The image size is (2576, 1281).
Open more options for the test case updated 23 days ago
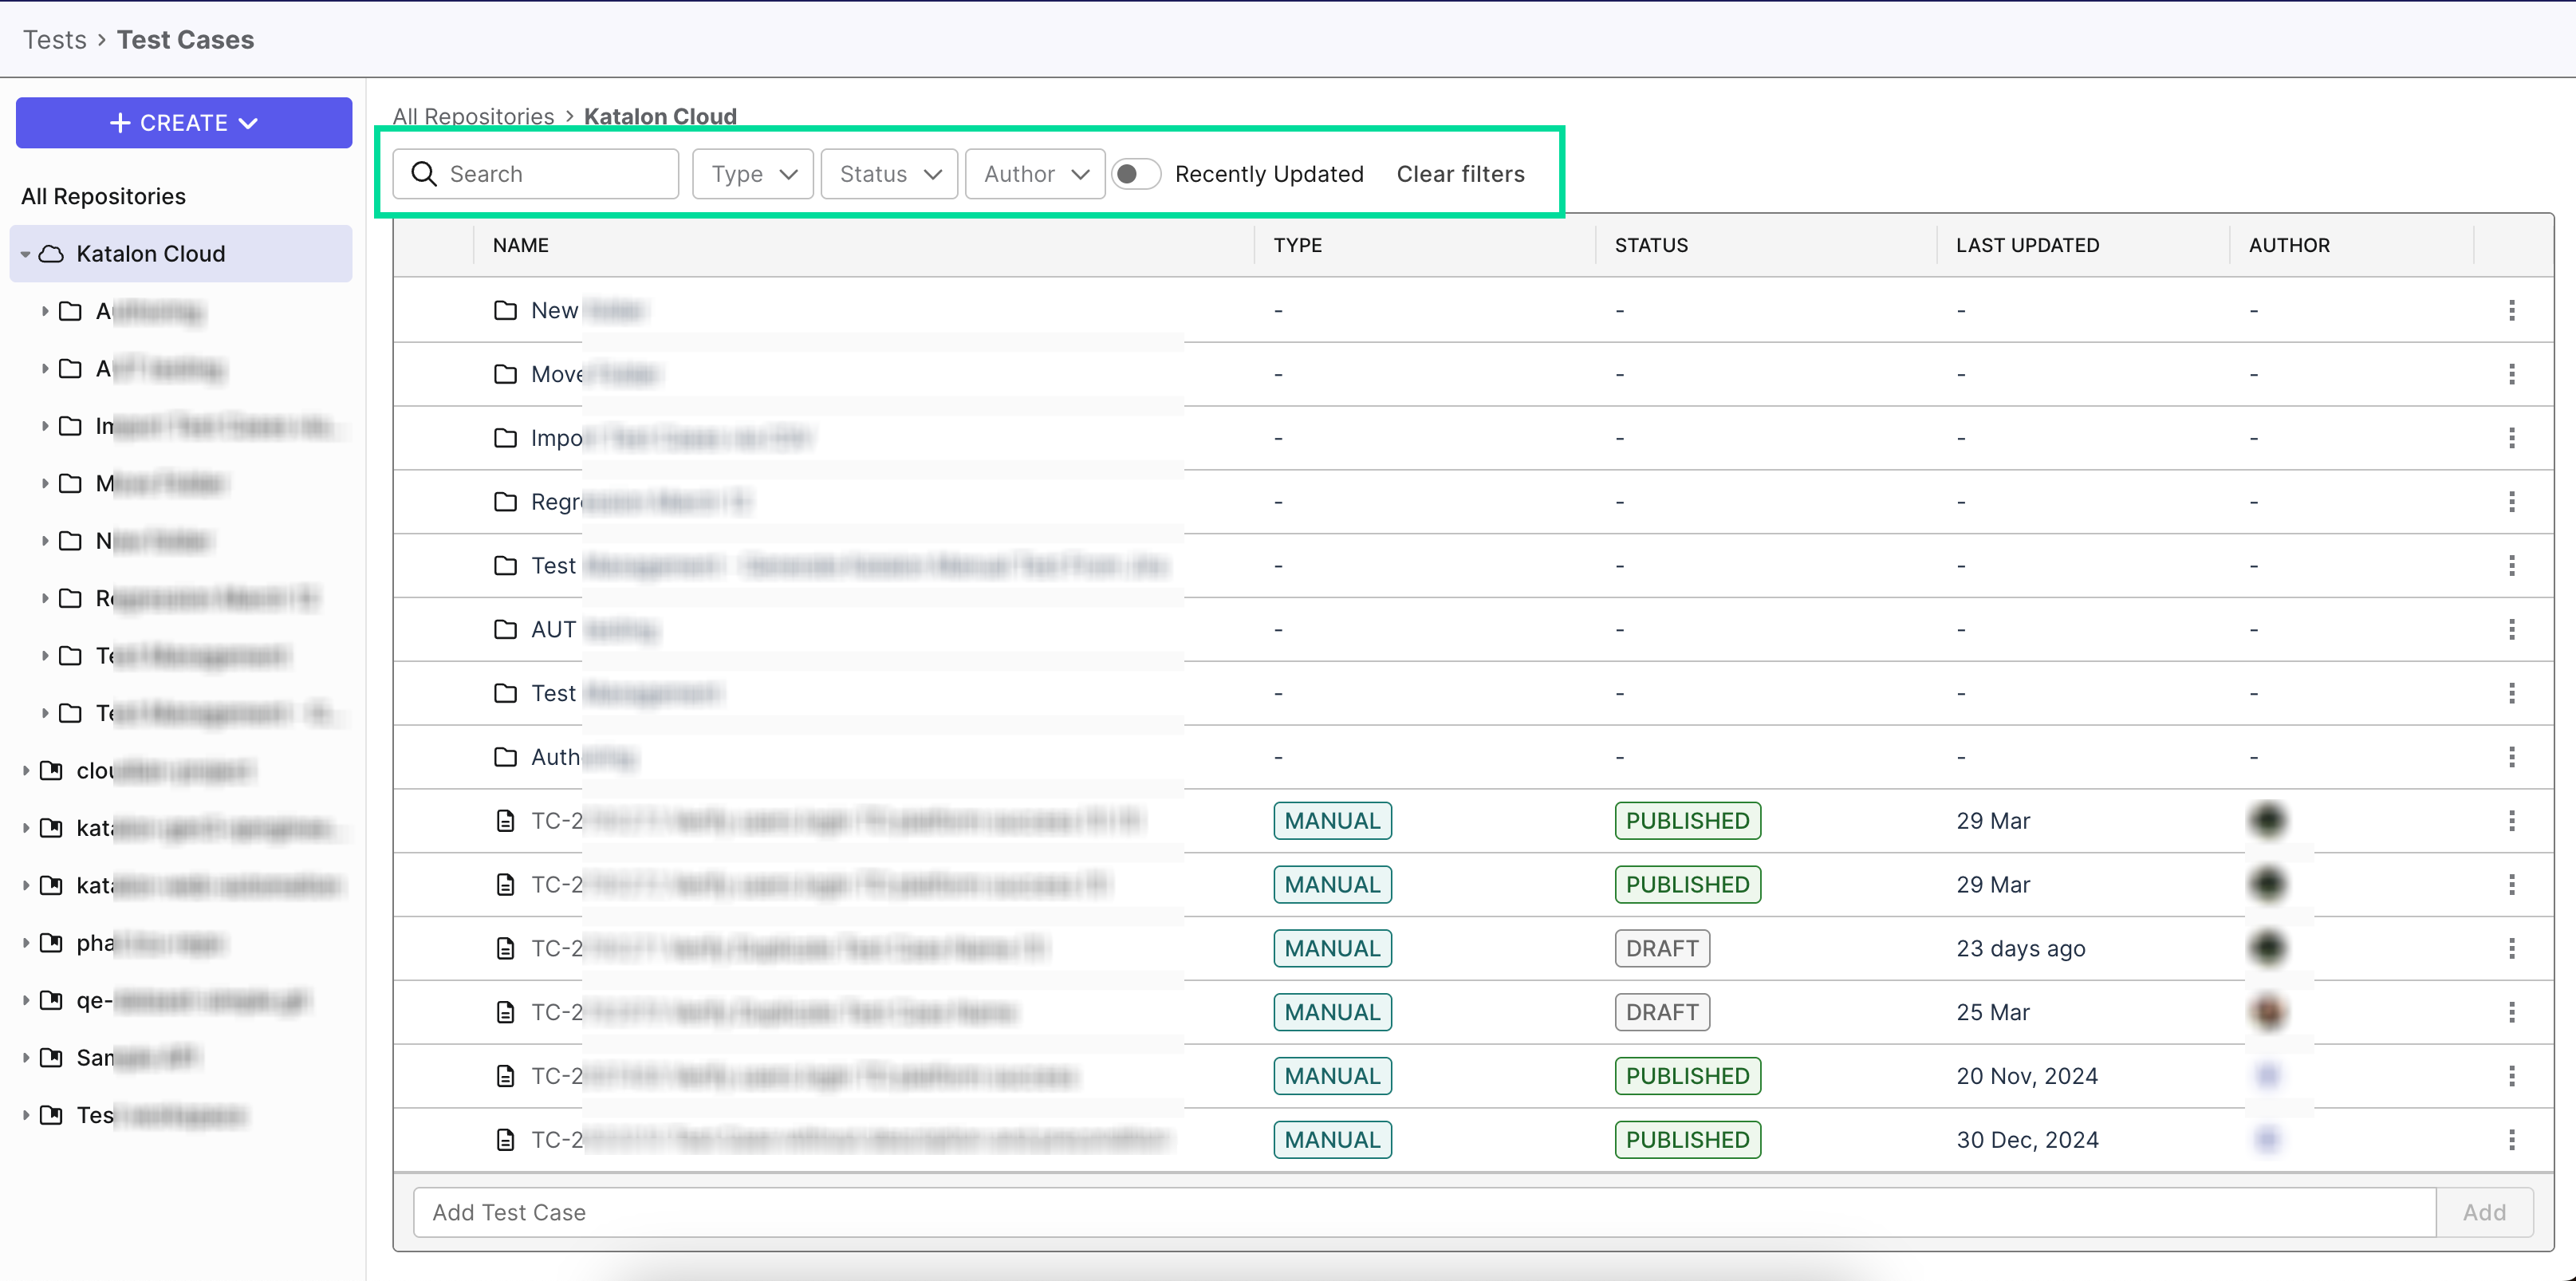click(x=2511, y=948)
